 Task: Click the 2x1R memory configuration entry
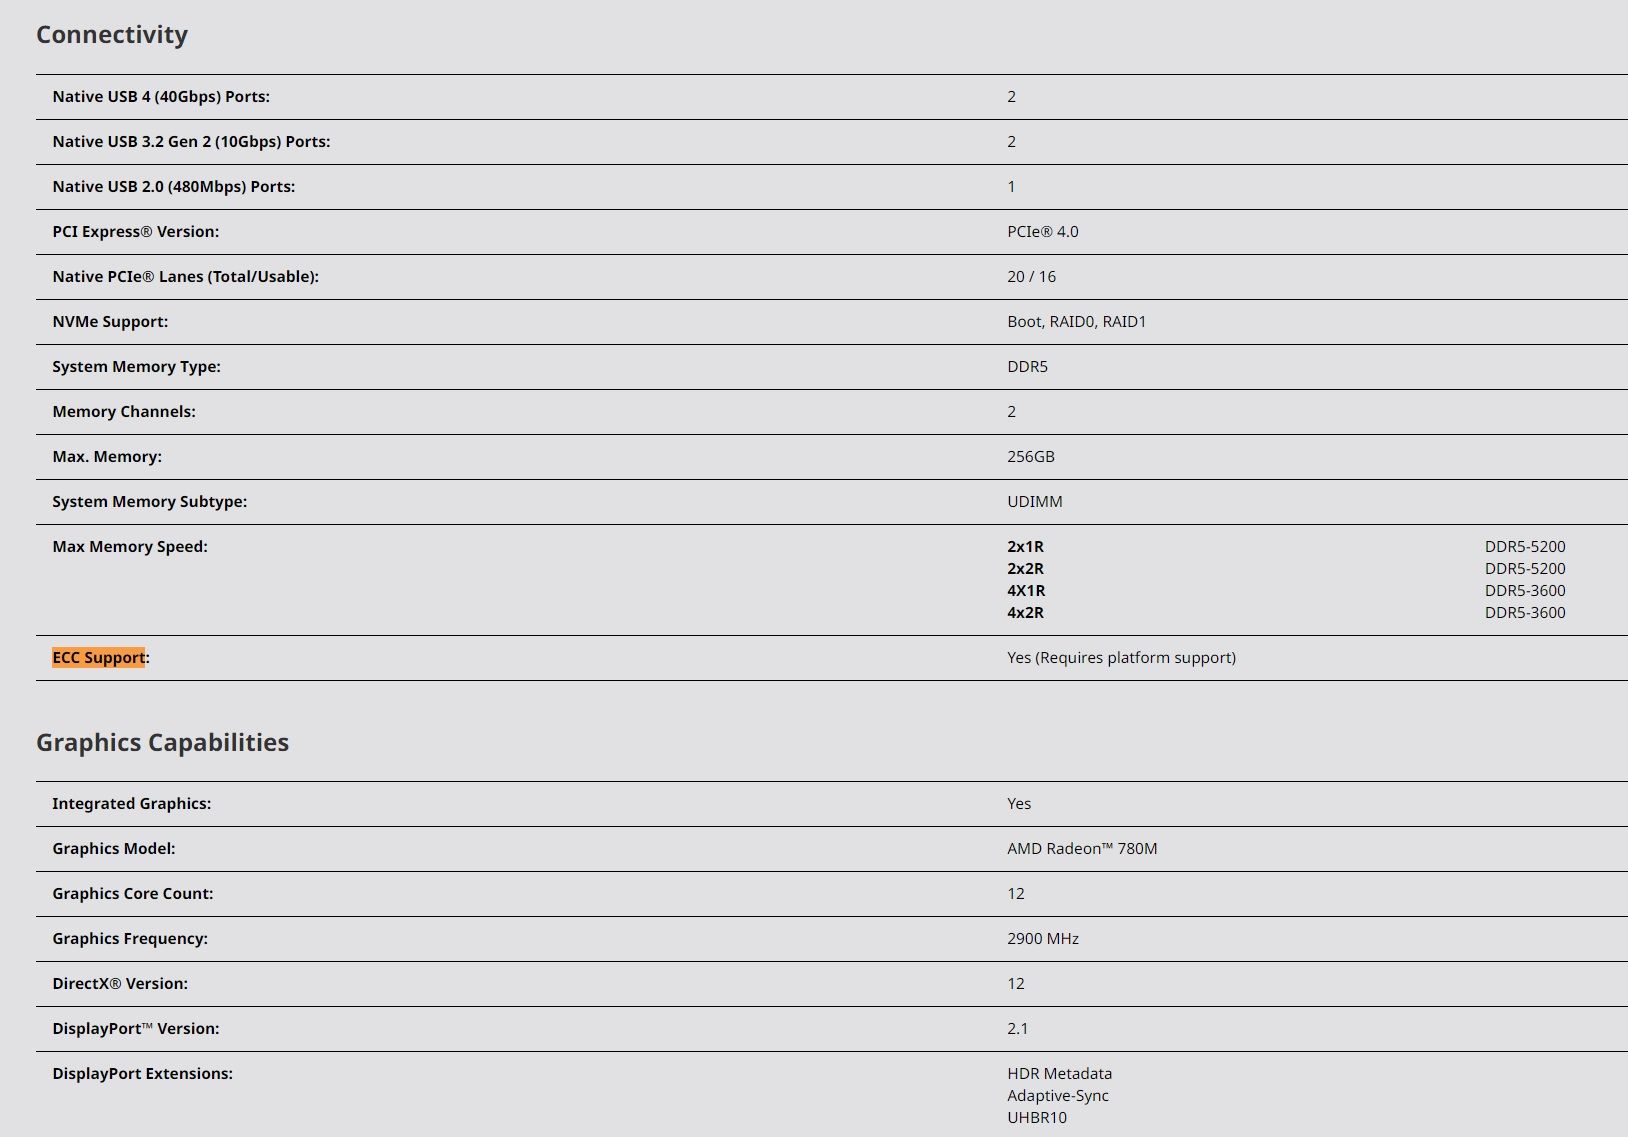[1025, 547]
